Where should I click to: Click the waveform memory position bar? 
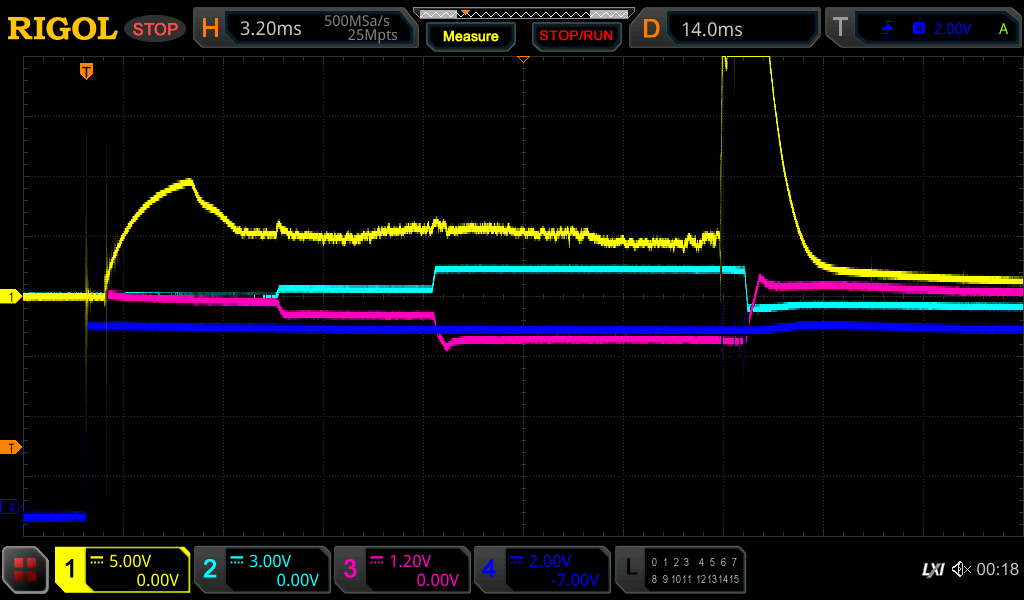(x=522, y=13)
